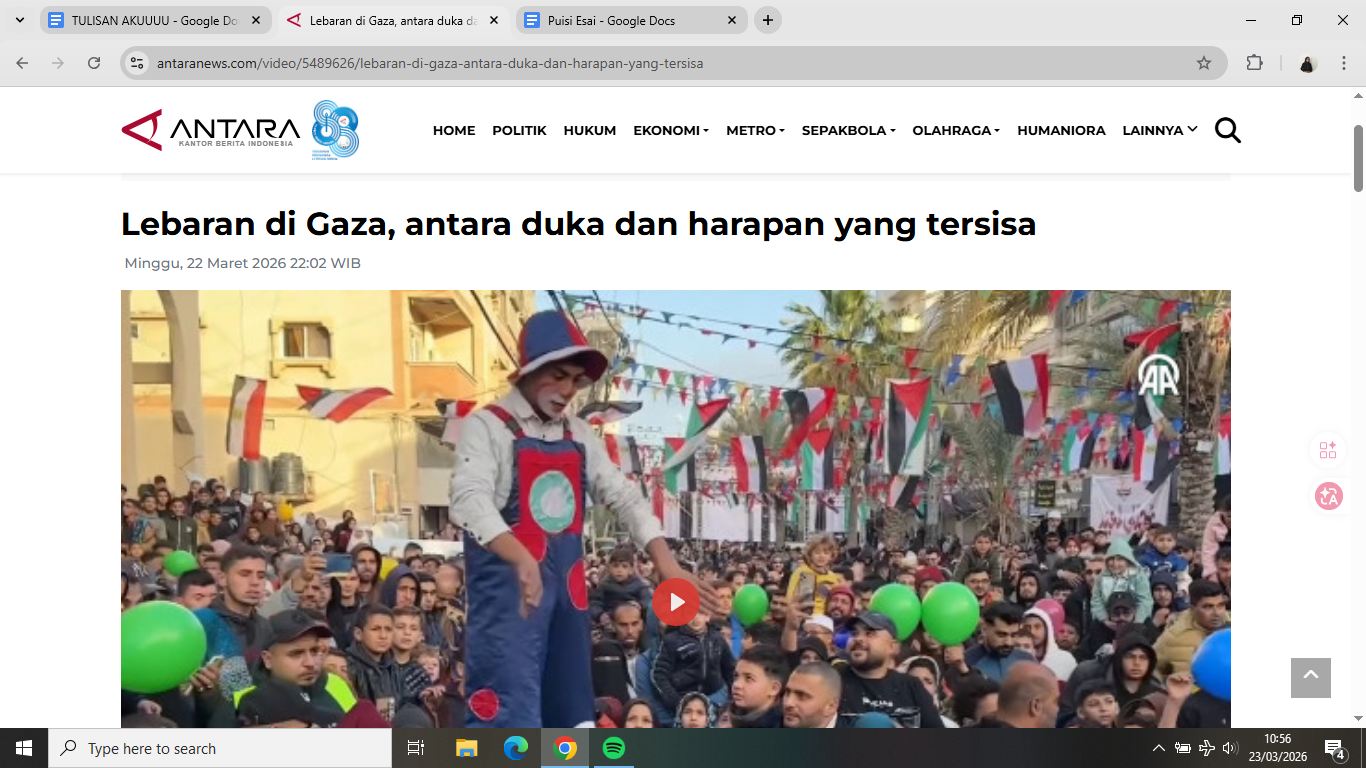Expand the SEPAKBOLA dropdown menu
Viewport: 1366px width, 768px height.
849,130
